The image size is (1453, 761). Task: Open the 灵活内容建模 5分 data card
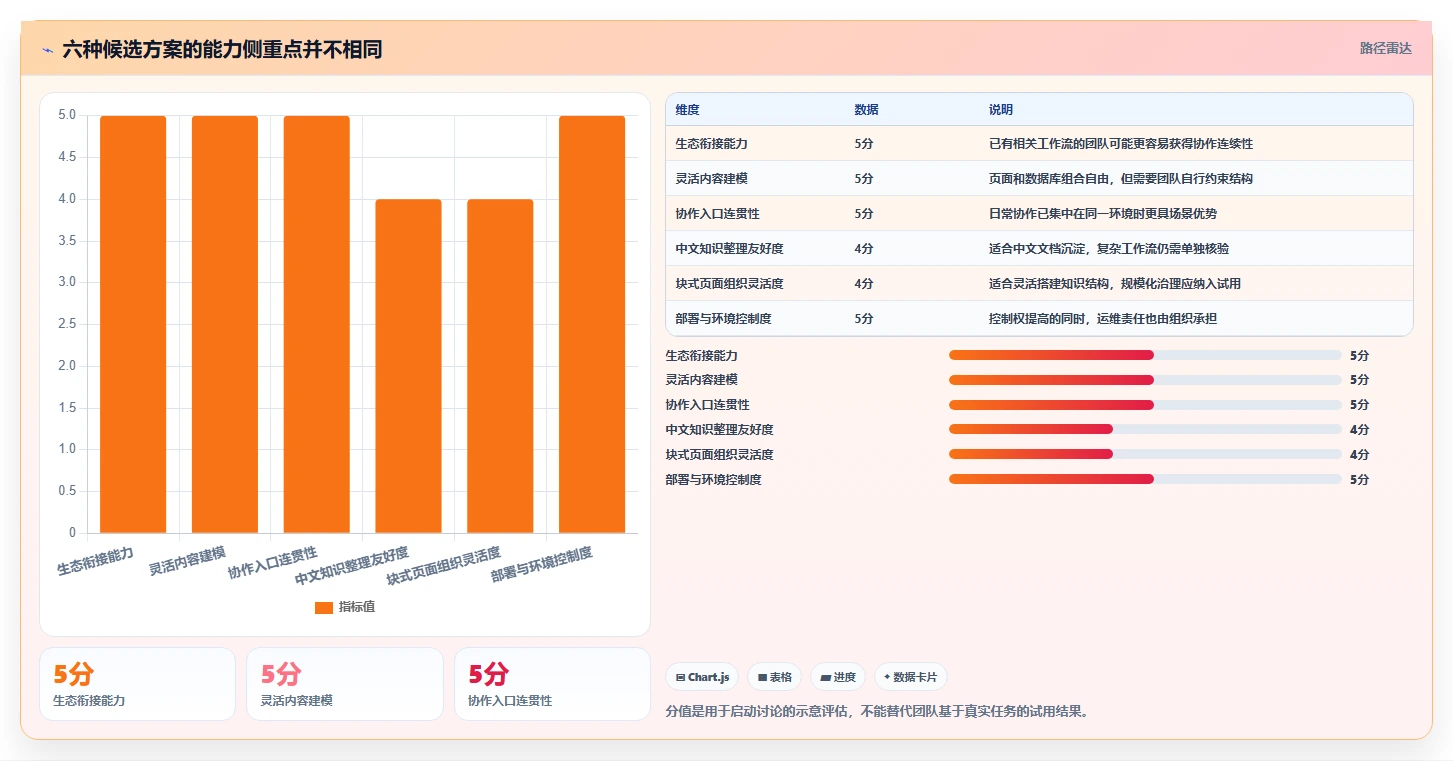(345, 684)
